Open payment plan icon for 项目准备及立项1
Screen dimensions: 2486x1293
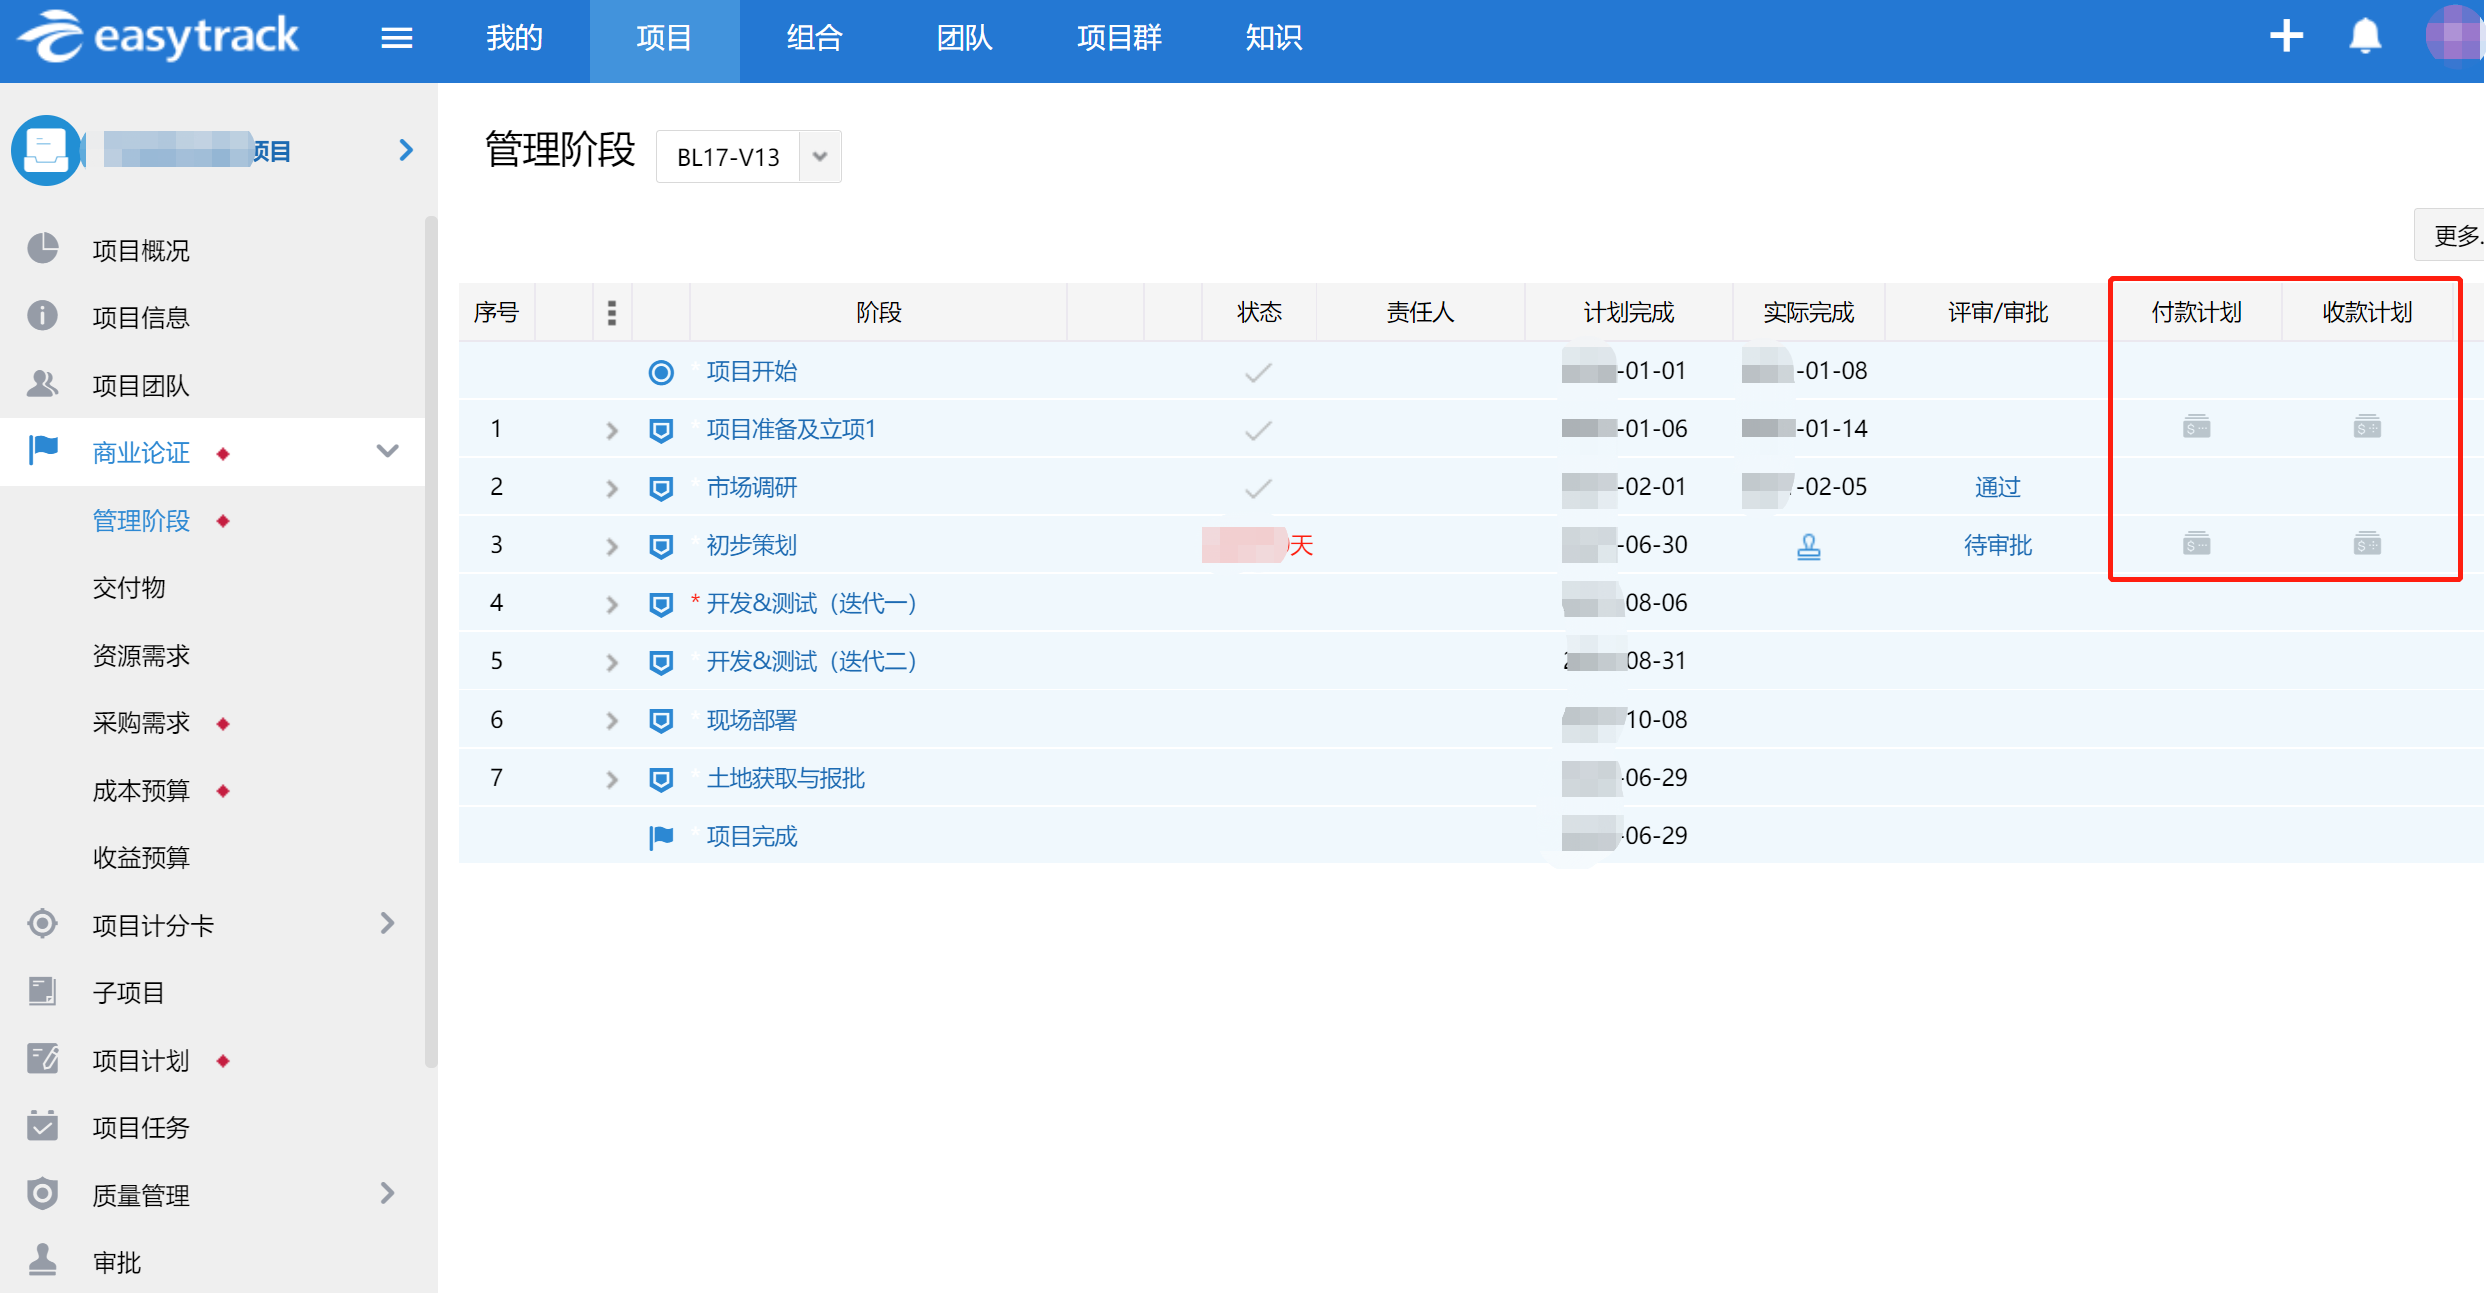point(2196,428)
